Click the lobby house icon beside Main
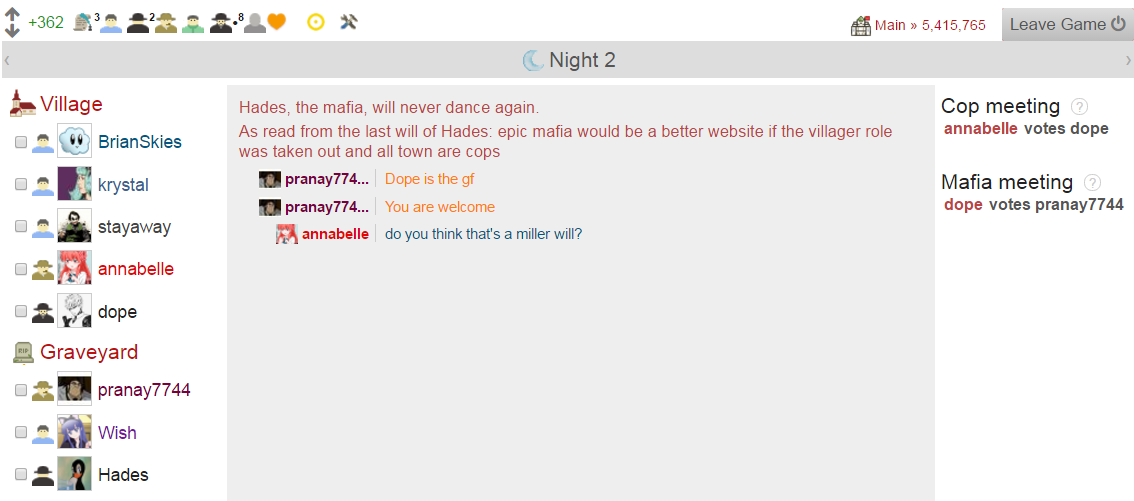 (x=861, y=26)
